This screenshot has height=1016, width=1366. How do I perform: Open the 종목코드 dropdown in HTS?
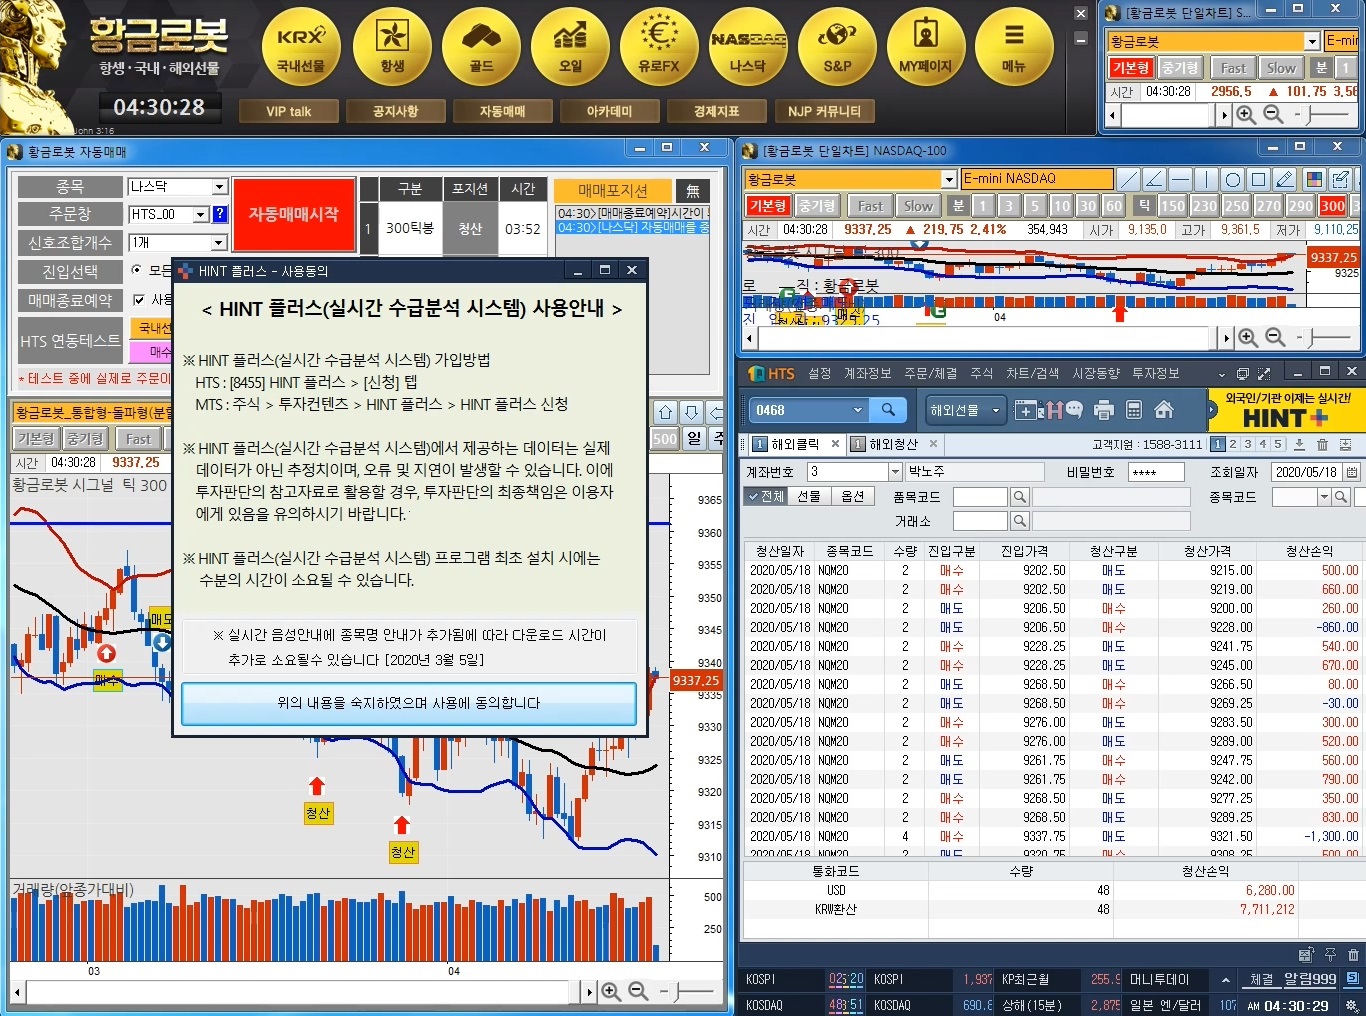pos(1325,497)
